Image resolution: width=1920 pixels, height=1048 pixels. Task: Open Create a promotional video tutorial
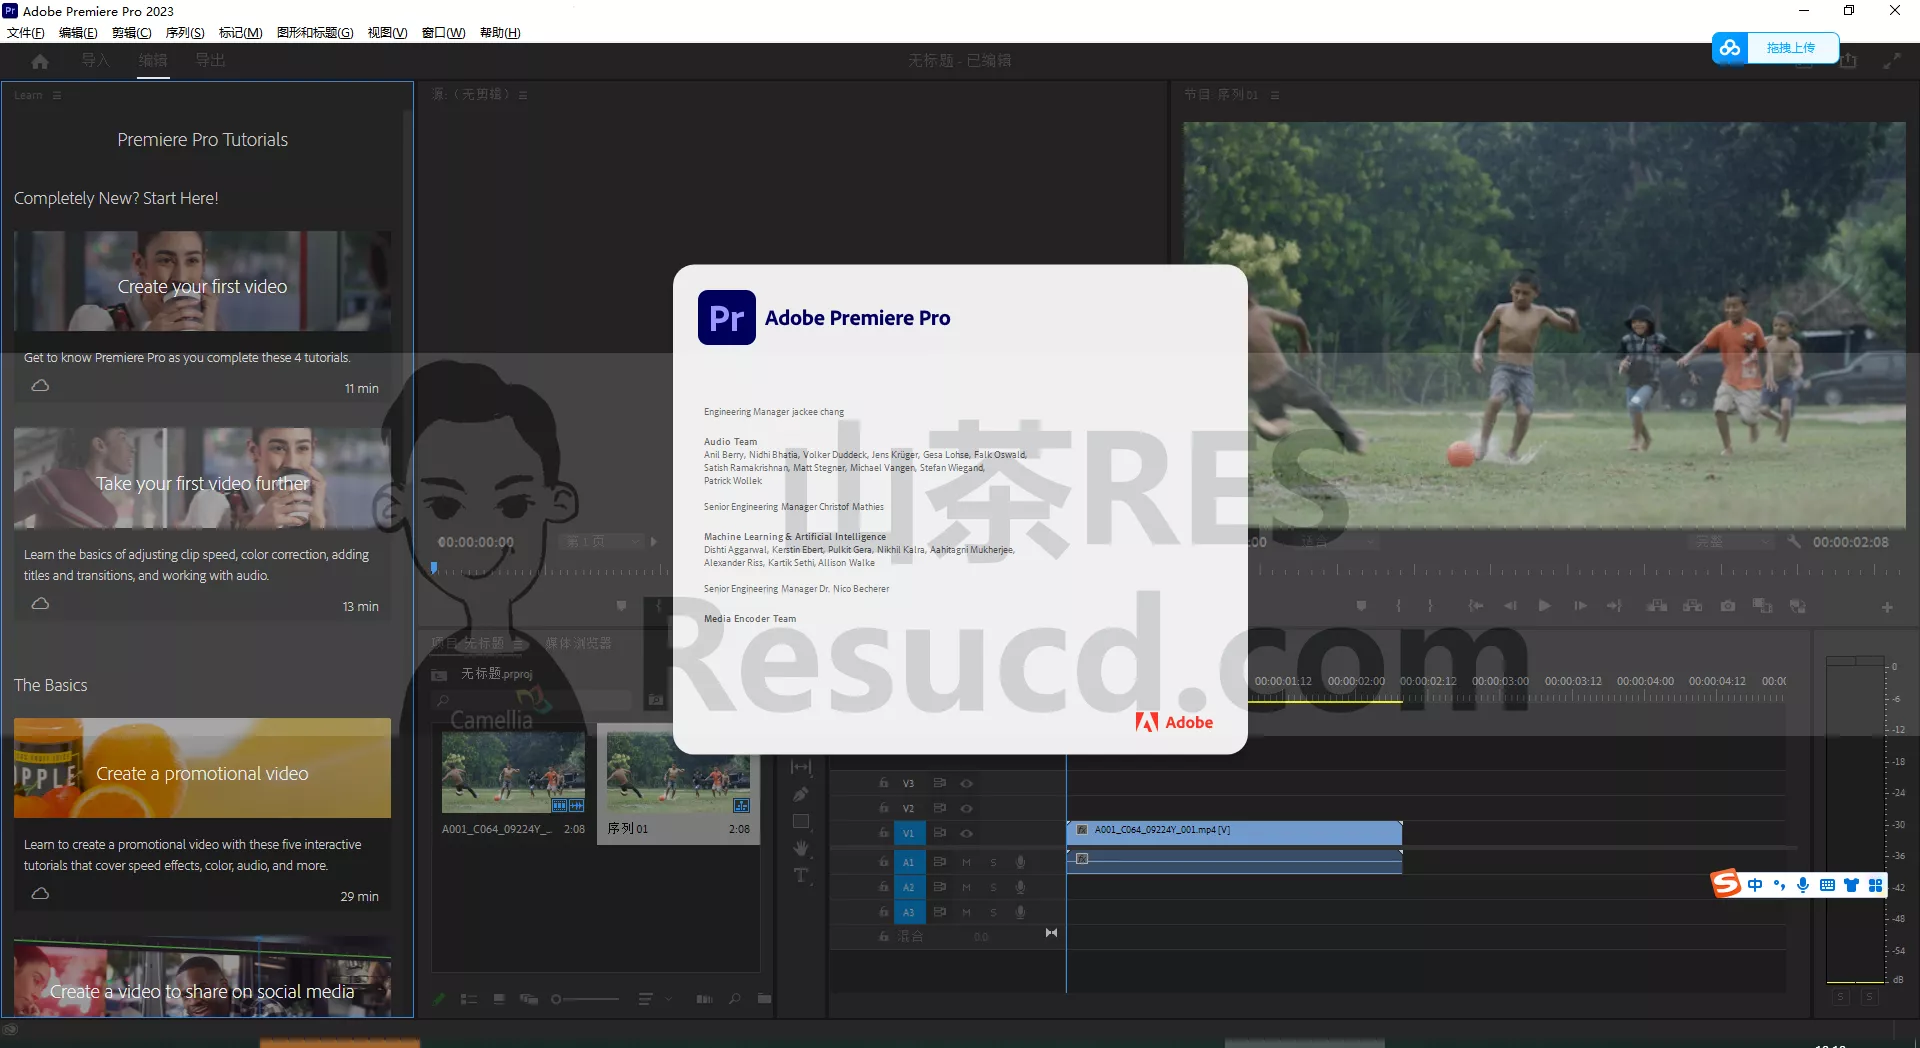pyautogui.click(x=202, y=768)
